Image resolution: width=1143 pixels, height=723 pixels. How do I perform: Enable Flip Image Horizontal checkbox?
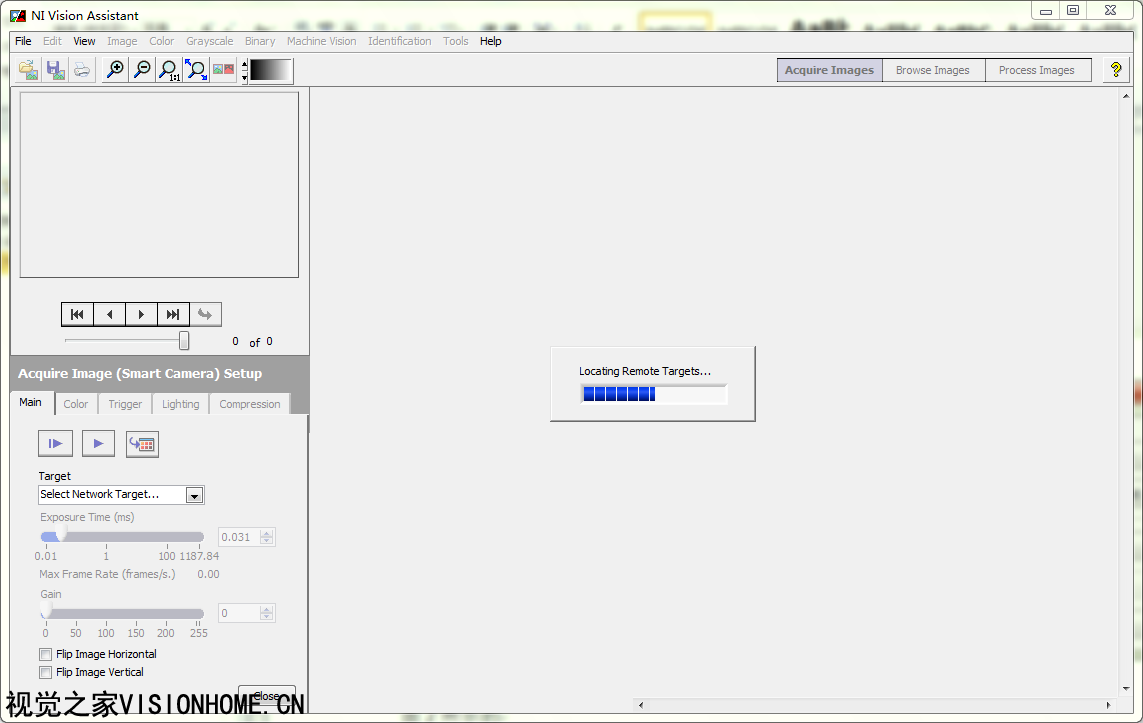(x=46, y=654)
